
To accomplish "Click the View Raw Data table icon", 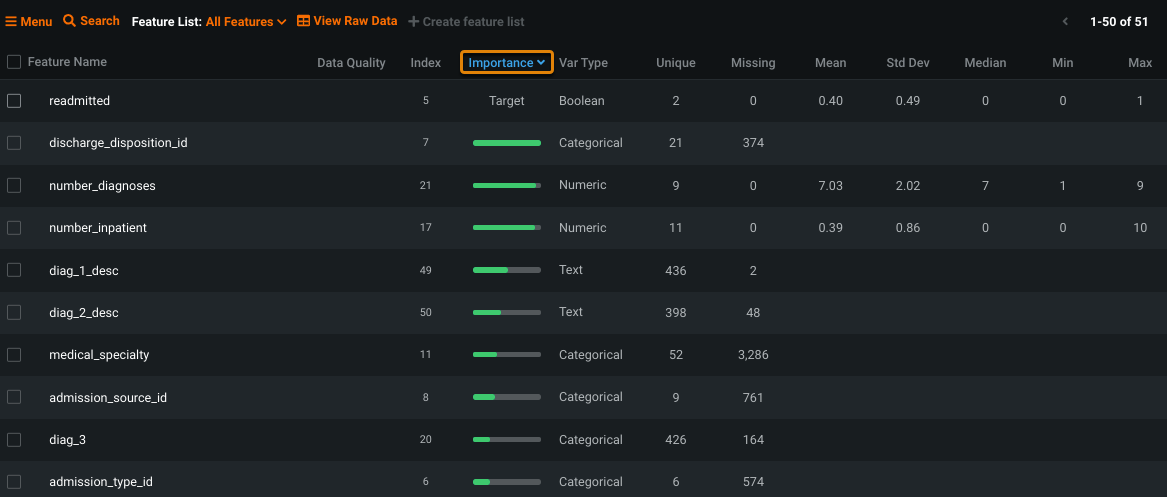I will point(303,21).
